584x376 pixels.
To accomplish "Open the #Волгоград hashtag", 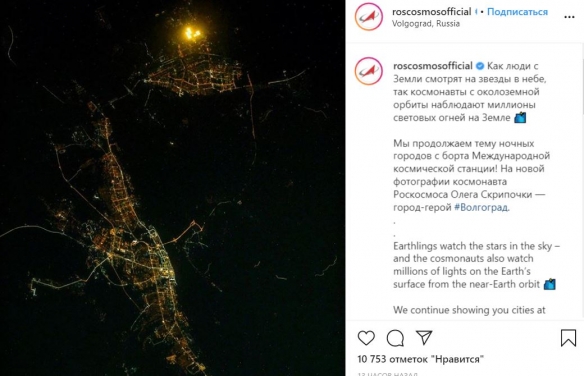I will 481,207.
